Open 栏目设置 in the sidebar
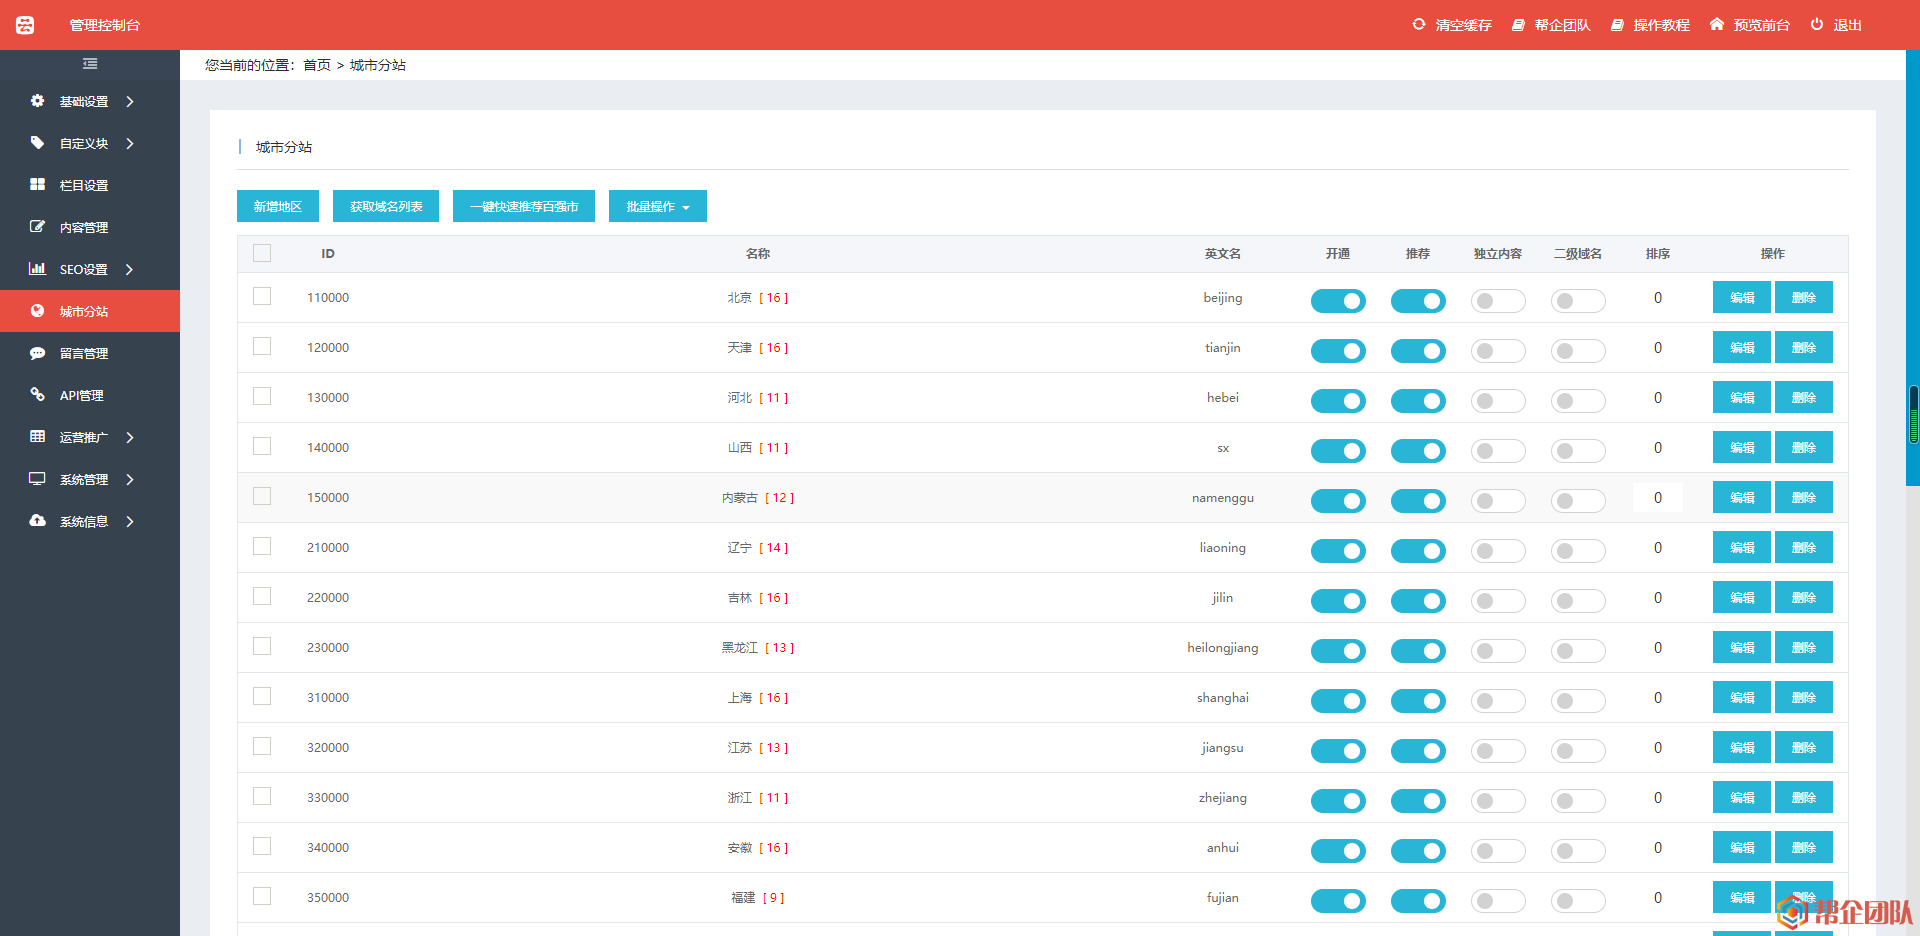 pos(90,185)
